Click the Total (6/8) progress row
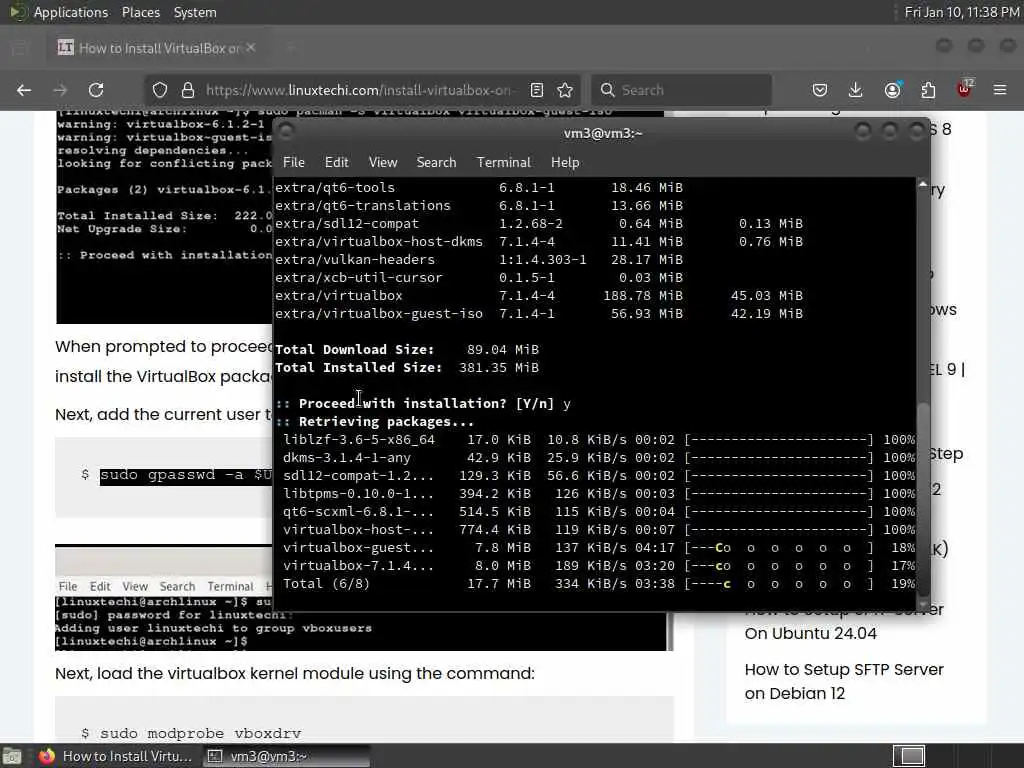 pyautogui.click(x=598, y=584)
